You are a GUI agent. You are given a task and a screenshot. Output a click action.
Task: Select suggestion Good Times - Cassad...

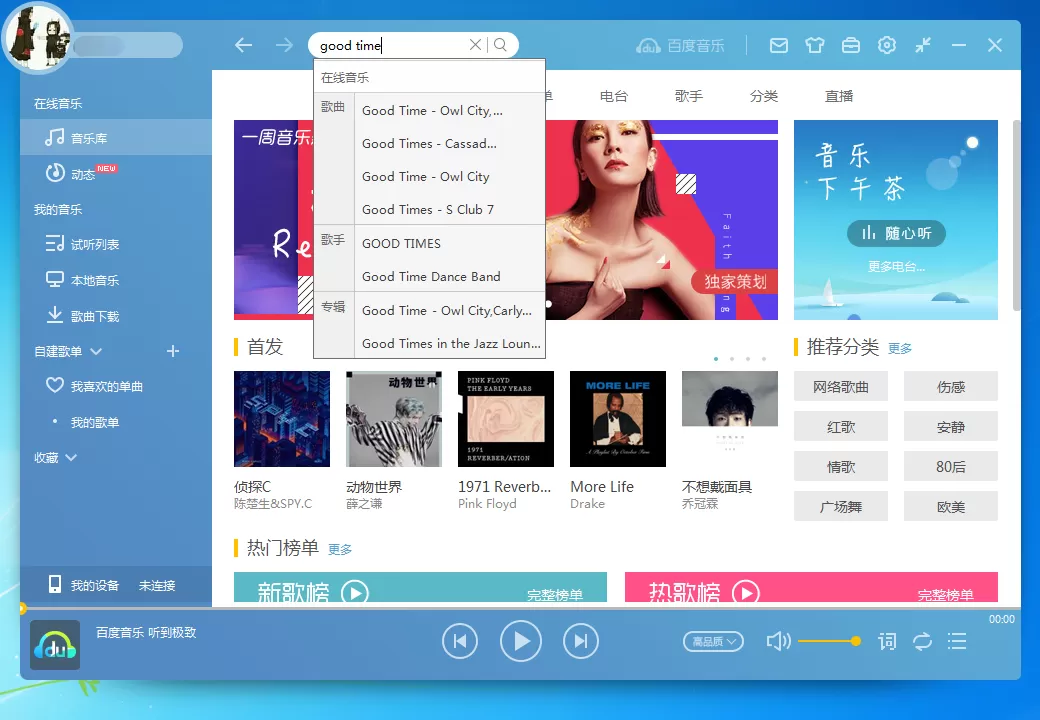pyautogui.click(x=450, y=143)
